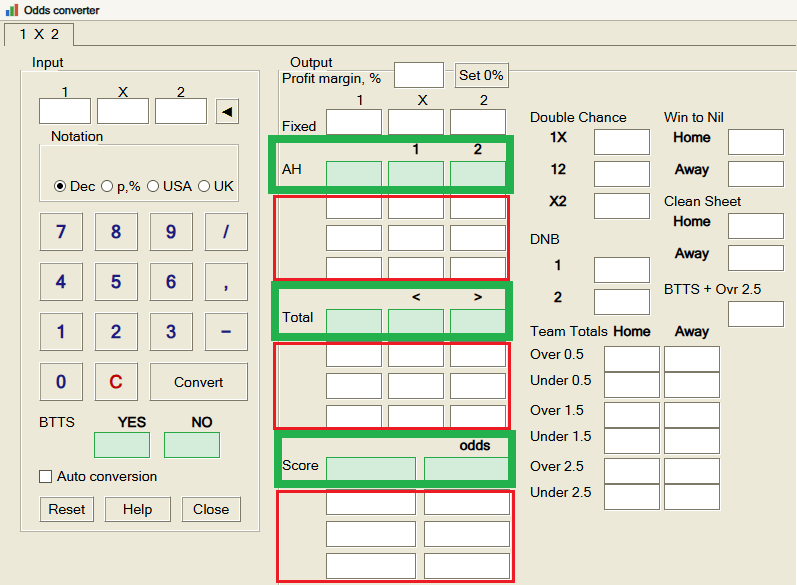Click the keypad minus button
Screen dimensions: 797x585
(226, 331)
